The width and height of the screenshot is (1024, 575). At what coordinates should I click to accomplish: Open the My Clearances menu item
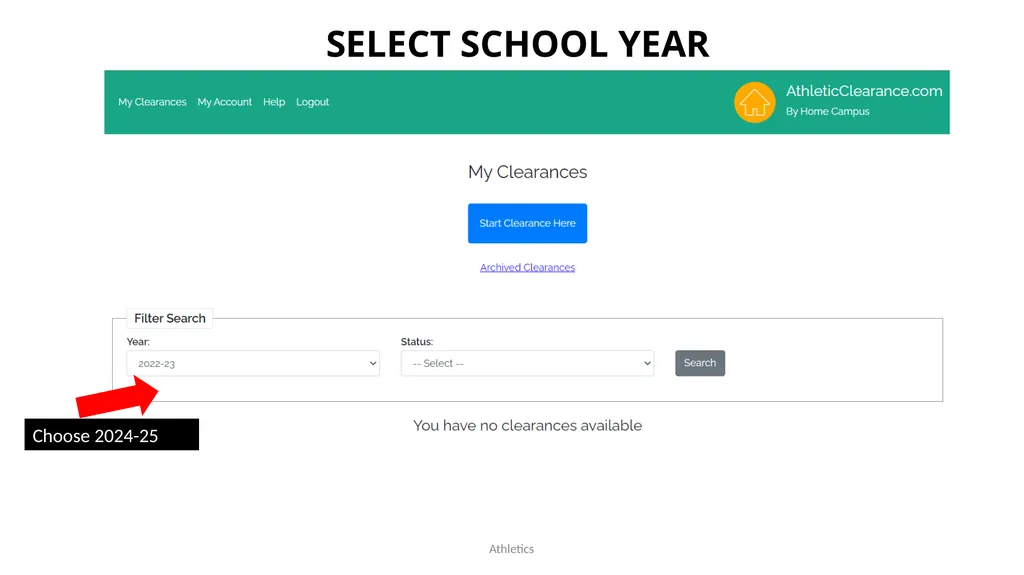pyautogui.click(x=152, y=102)
